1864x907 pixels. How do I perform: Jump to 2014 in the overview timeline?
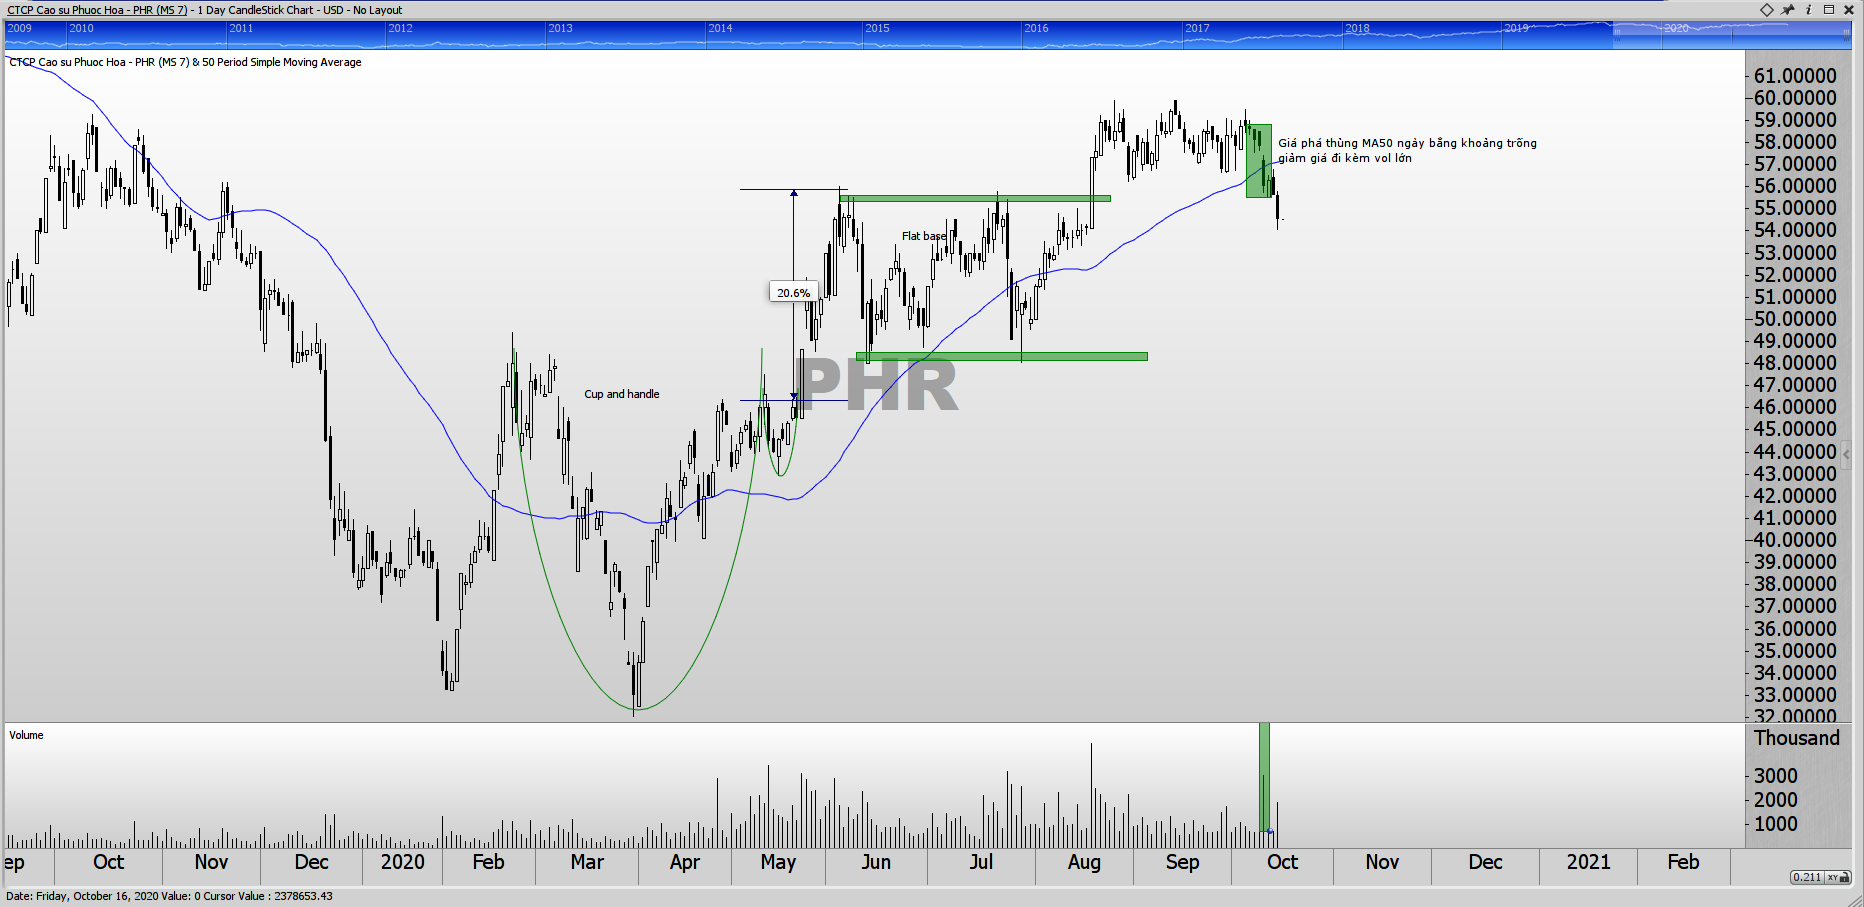(x=720, y=29)
